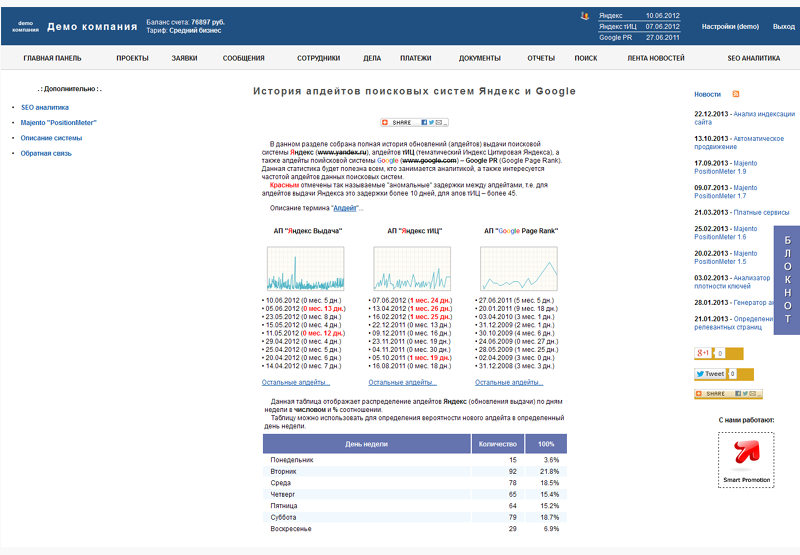This screenshot has width=800, height=555.
Task: Click the Majento "PositionMeter" sidebar link
Action: [59, 122]
